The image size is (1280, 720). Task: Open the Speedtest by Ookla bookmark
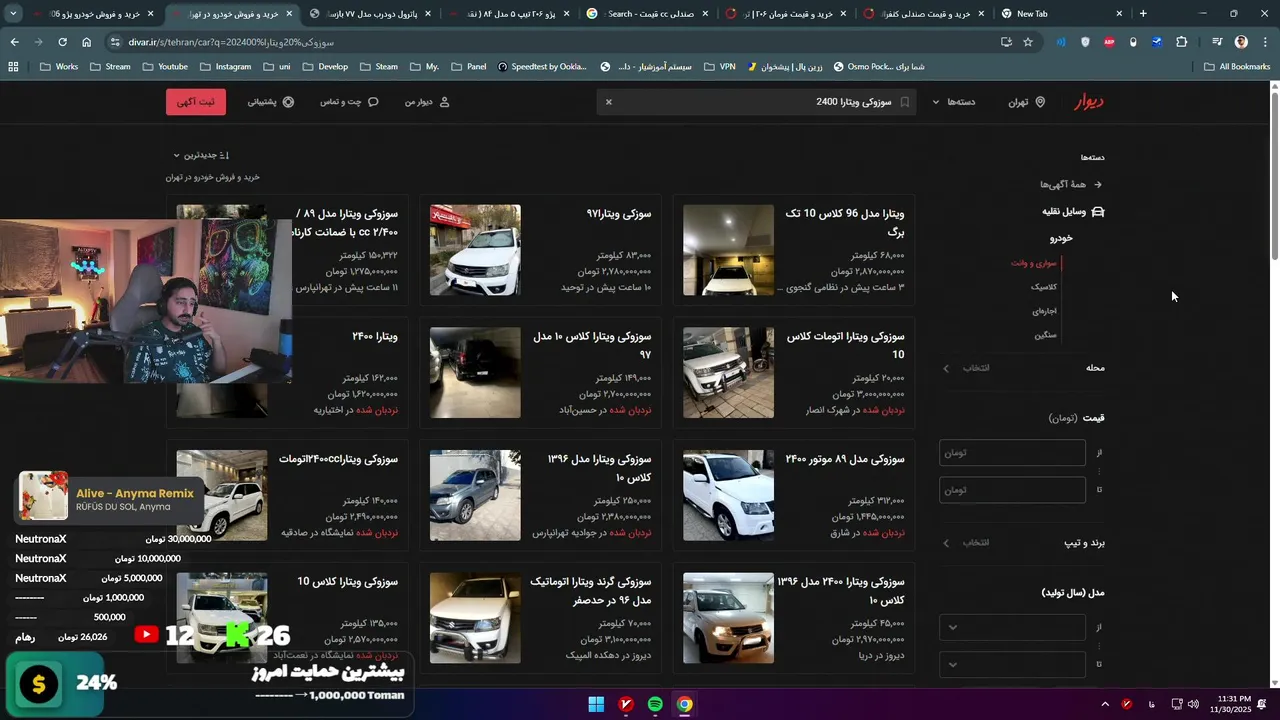pyautogui.click(x=542, y=67)
